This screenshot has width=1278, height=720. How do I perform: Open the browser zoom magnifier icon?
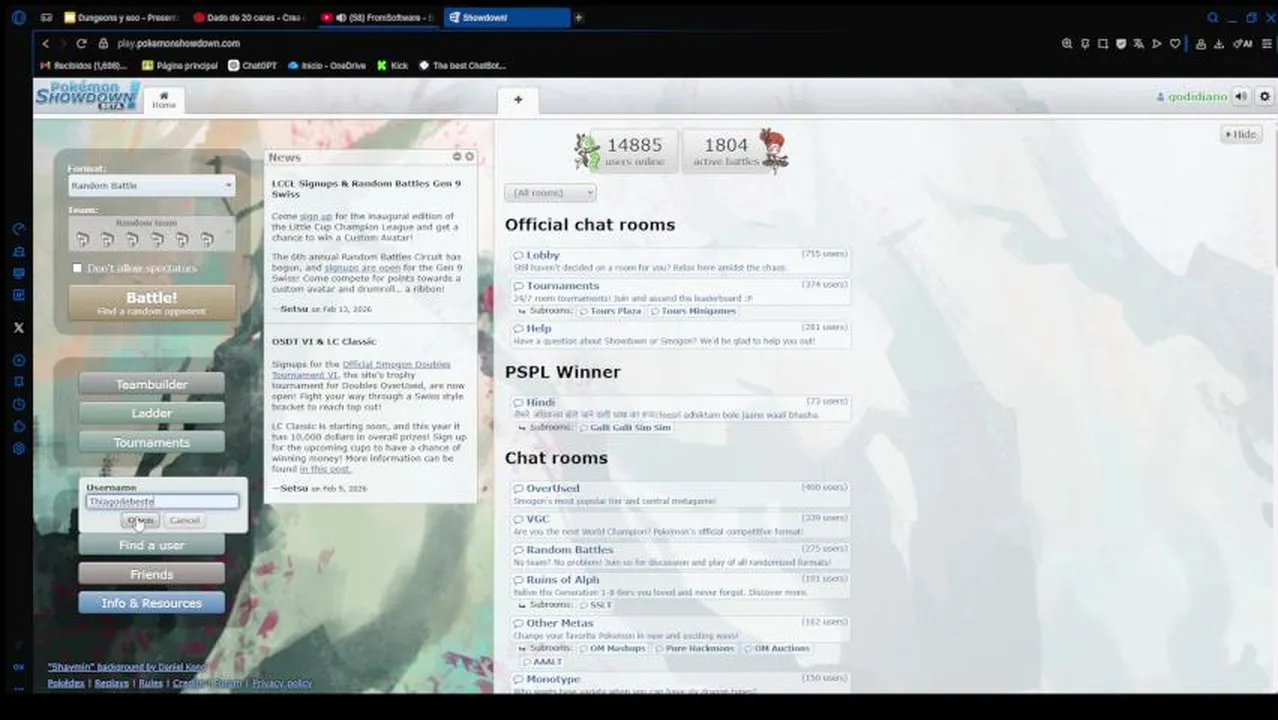click(1067, 43)
